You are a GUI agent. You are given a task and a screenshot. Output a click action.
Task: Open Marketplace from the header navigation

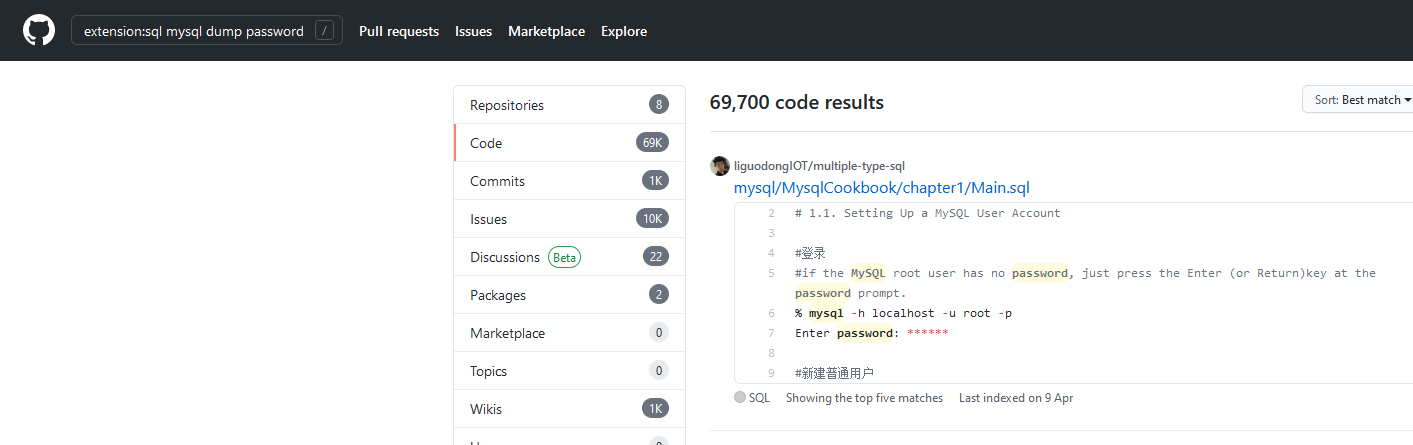point(546,31)
